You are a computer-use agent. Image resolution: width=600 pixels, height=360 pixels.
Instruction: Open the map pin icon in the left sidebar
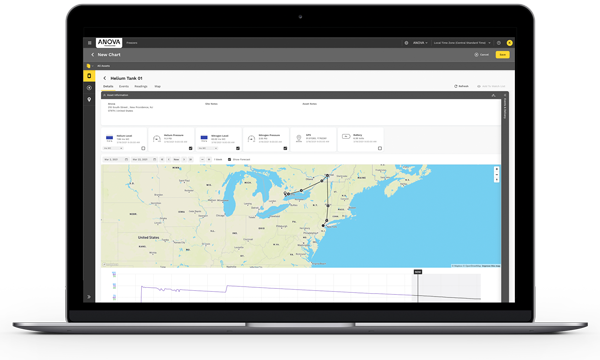click(x=89, y=99)
